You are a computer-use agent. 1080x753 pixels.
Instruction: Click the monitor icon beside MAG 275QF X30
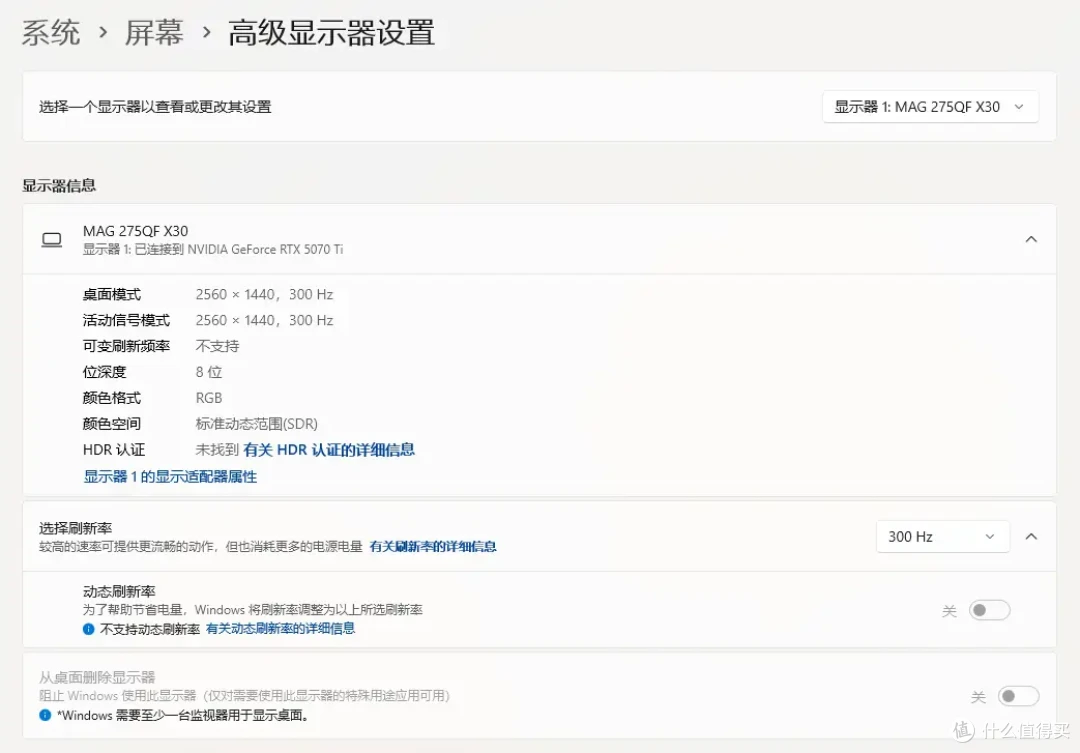click(x=52, y=240)
